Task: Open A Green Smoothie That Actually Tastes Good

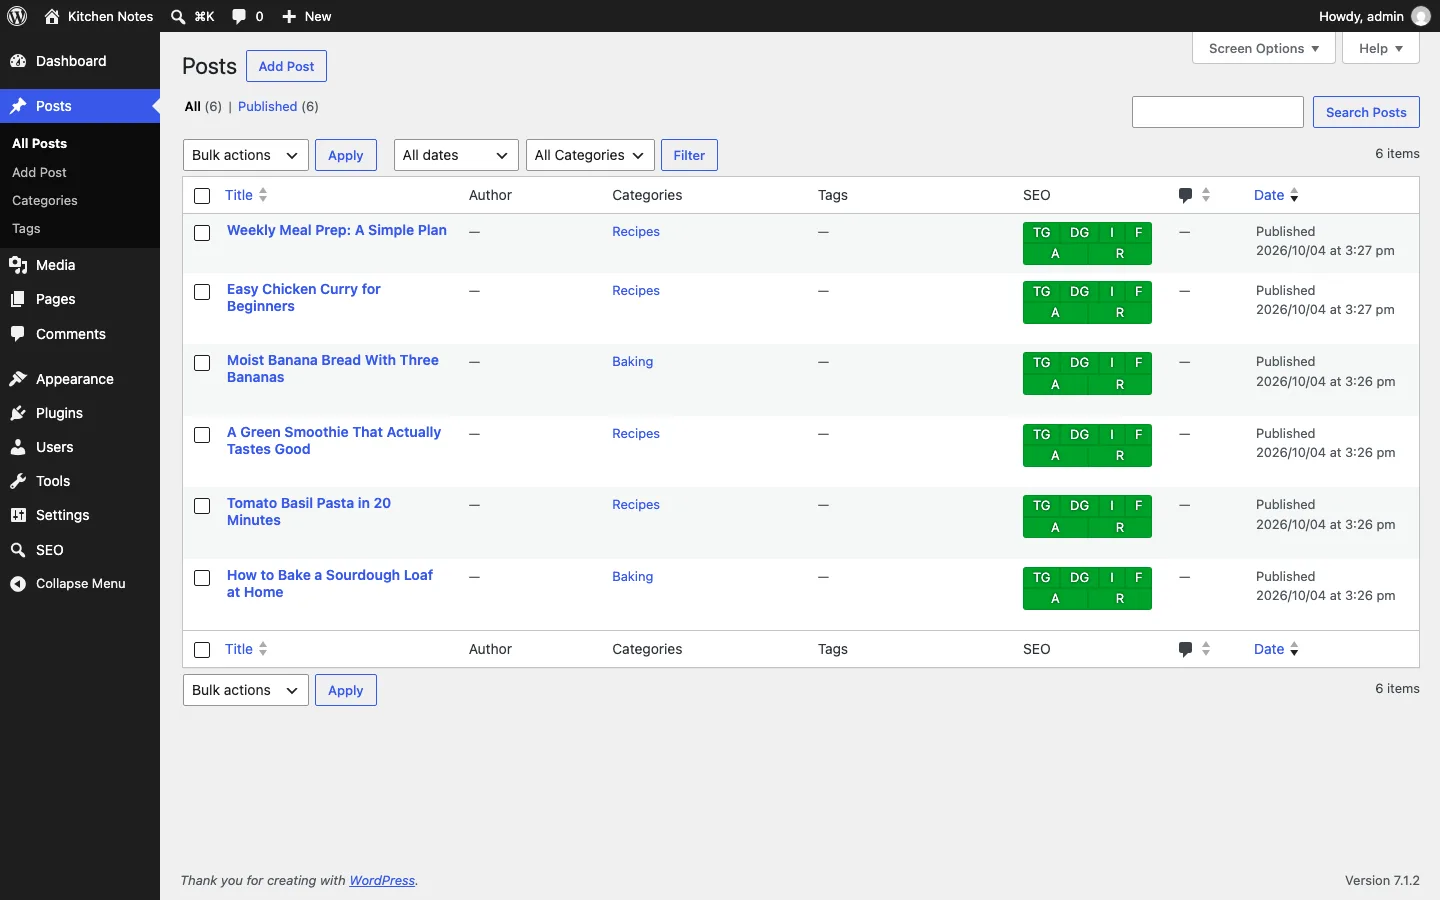Action: [334, 441]
